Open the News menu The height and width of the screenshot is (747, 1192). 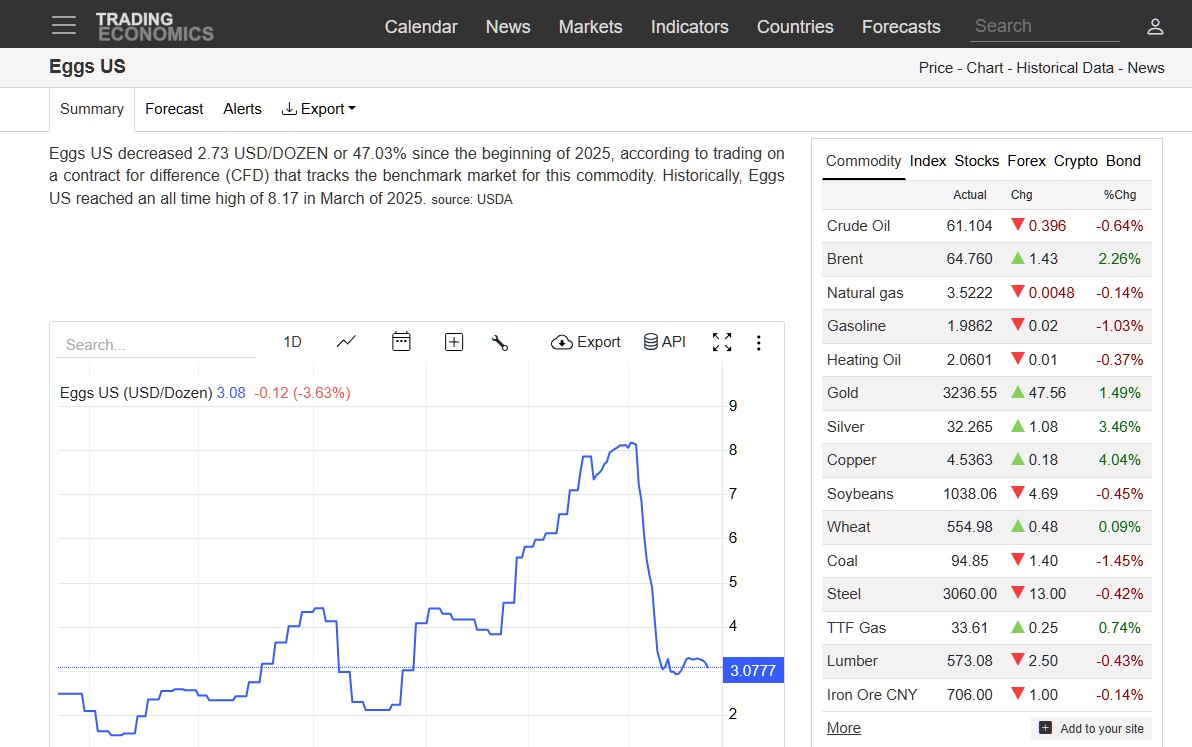pyautogui.click(x=508, y=27)
